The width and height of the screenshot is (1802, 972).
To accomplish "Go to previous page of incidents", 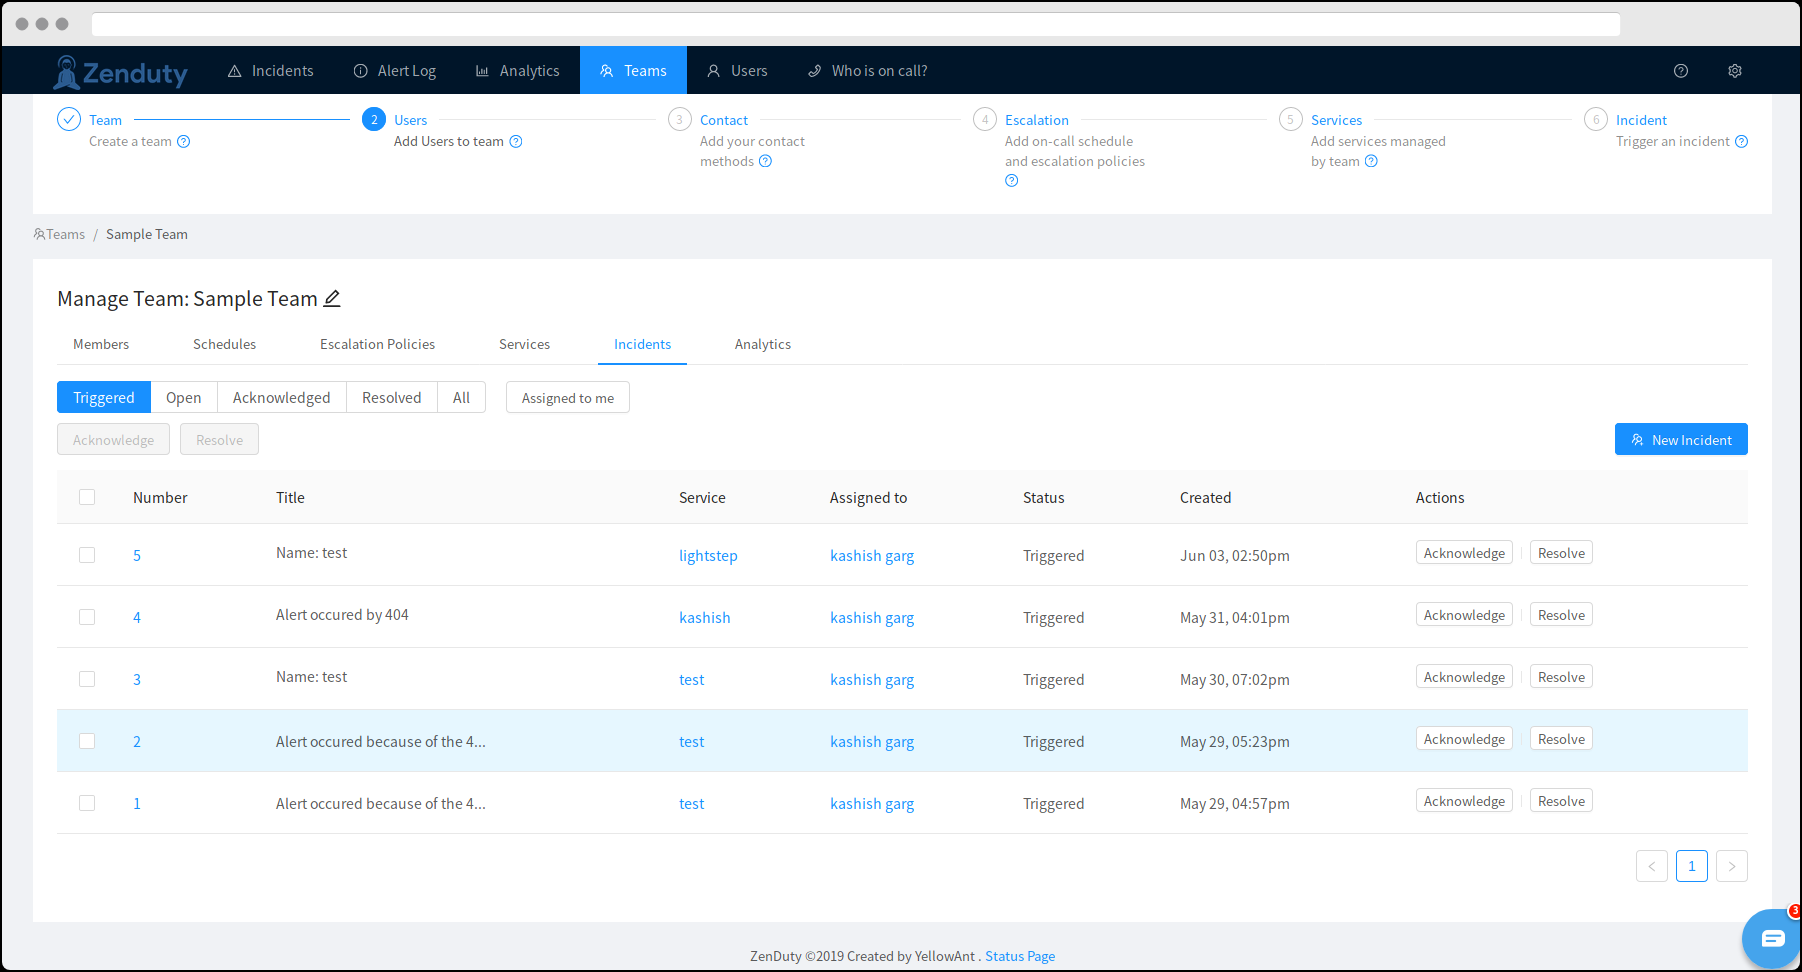I will point(1651,866).
